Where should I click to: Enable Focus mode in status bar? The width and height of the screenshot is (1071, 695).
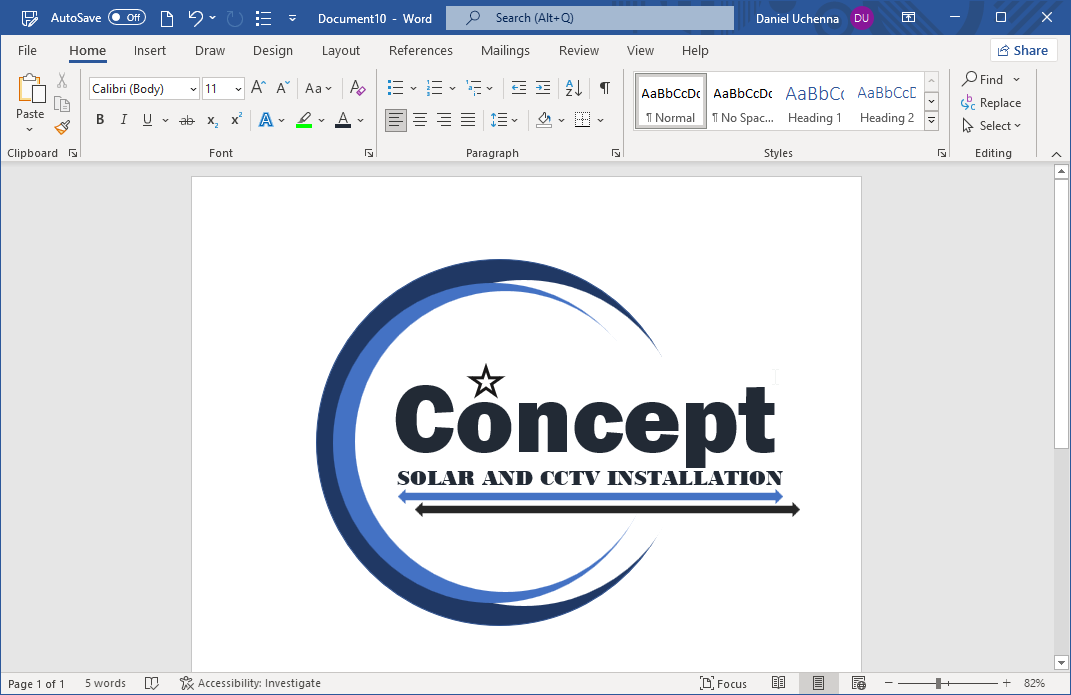[724, 682]
